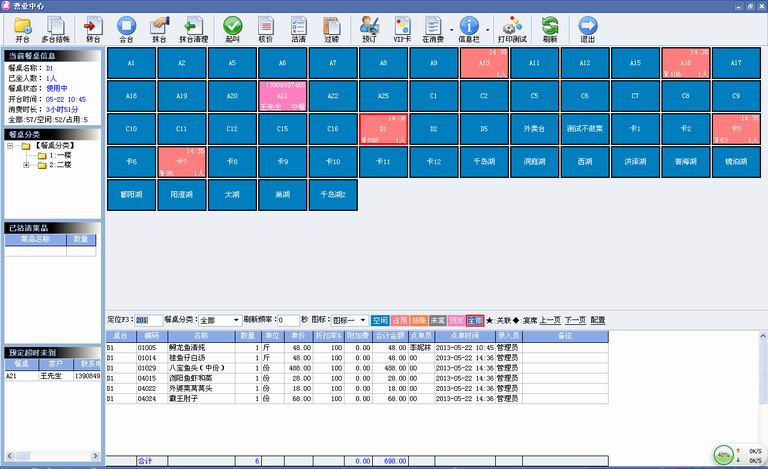
Task: Select the pink occupied table A10 tile
Action: pos(484,62)
